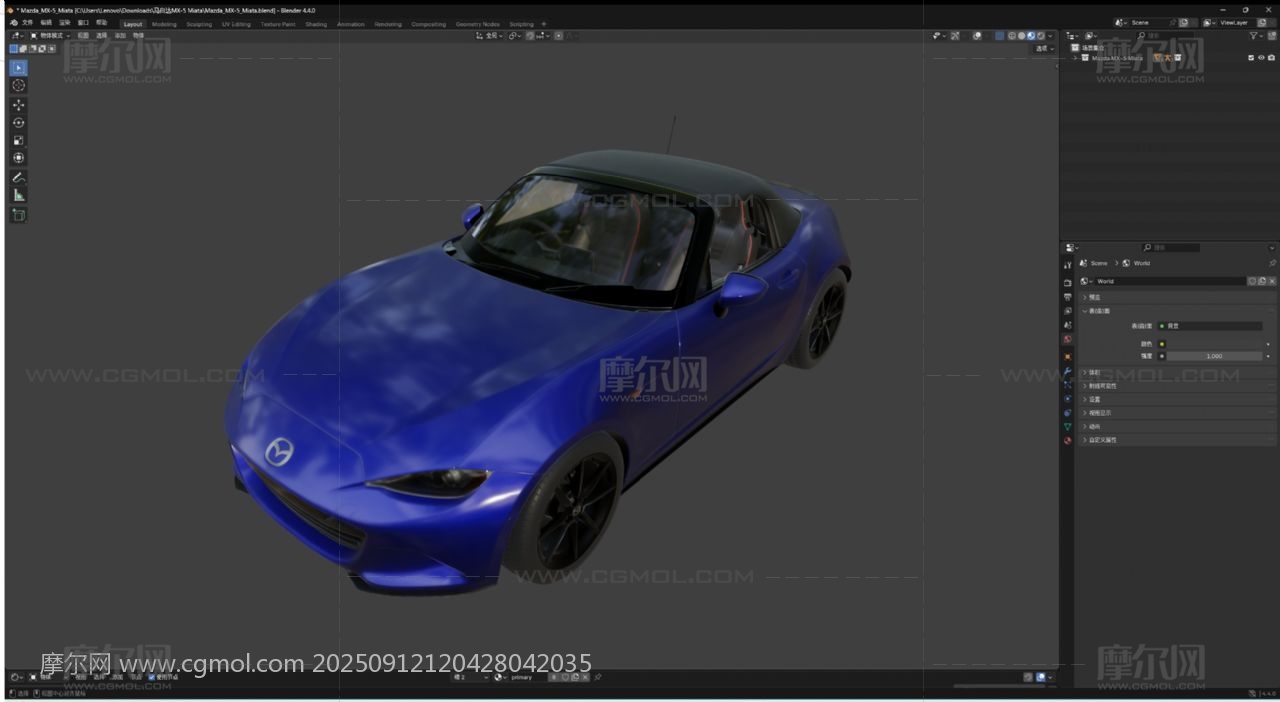Open the 选项 dropdown in the viewport
The height and width of the screenshot is (702, 1280).
click(1044, 49)
